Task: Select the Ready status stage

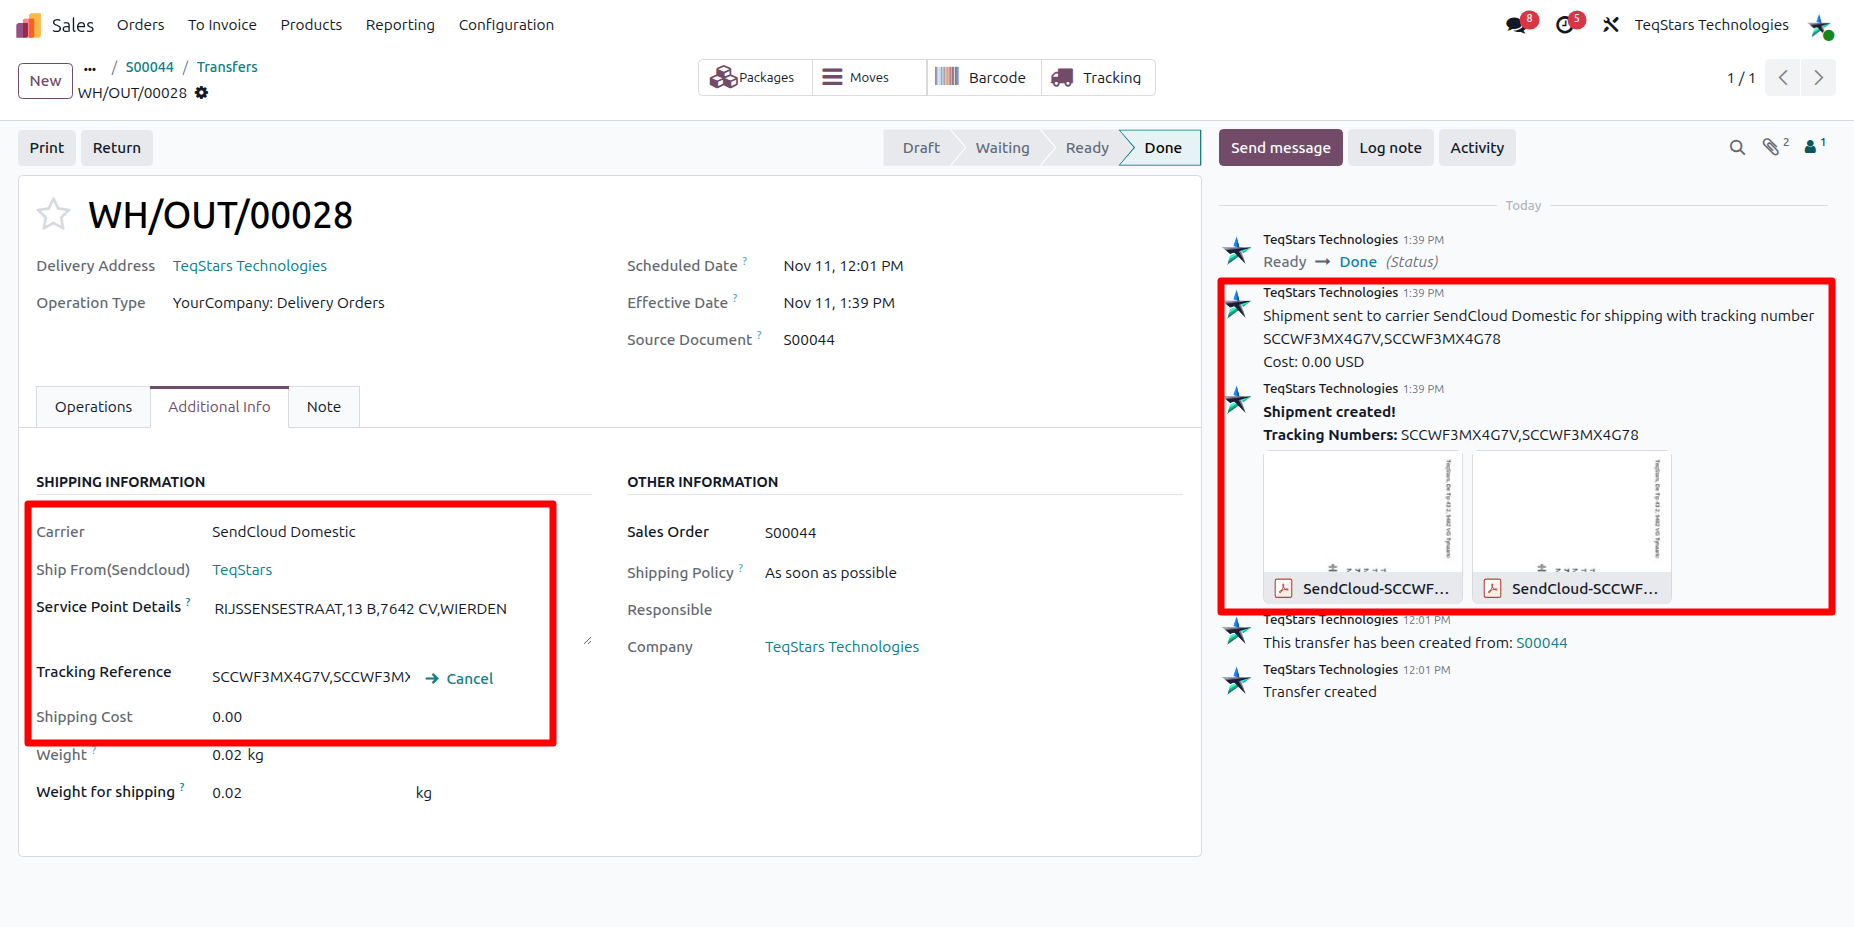Action: pos(1087,148)
